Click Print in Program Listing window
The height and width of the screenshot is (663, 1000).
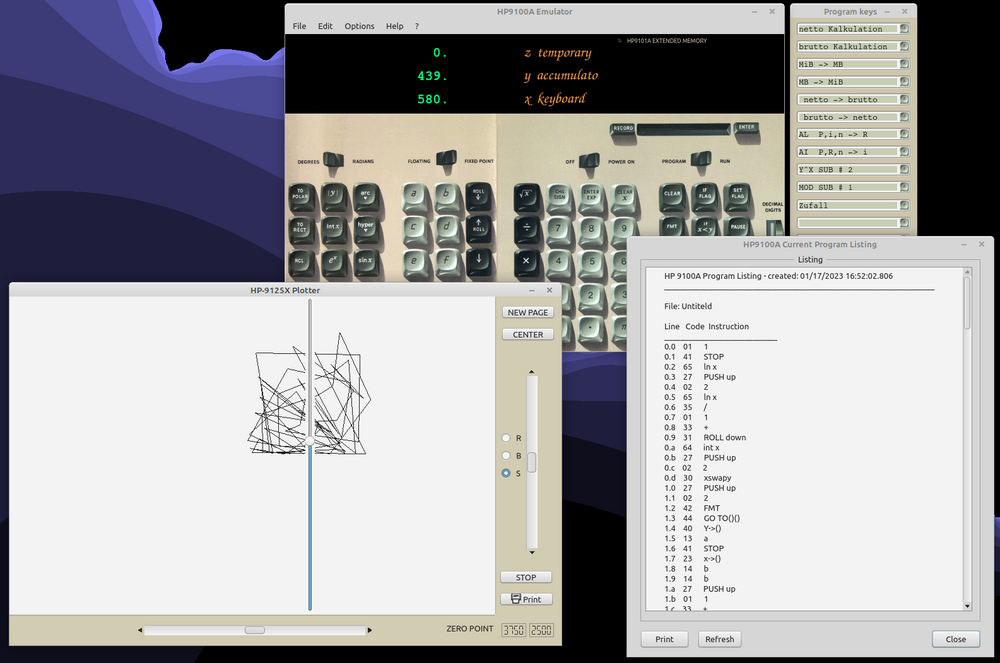(664, 639)
